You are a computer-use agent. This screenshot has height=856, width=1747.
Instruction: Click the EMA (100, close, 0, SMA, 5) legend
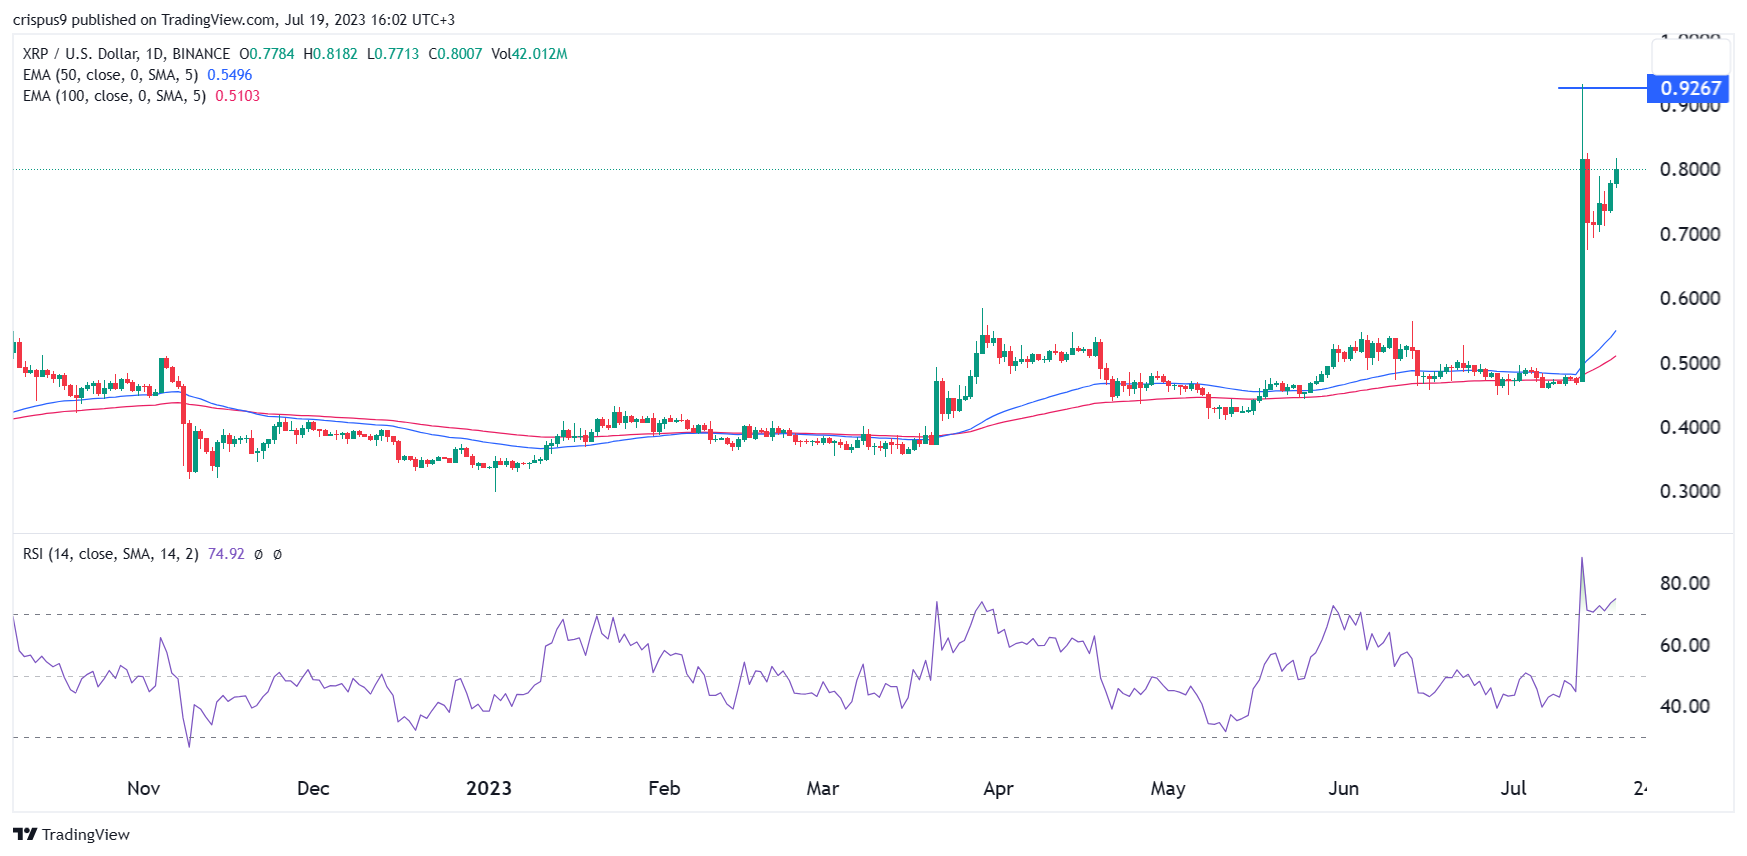(114, 96)
